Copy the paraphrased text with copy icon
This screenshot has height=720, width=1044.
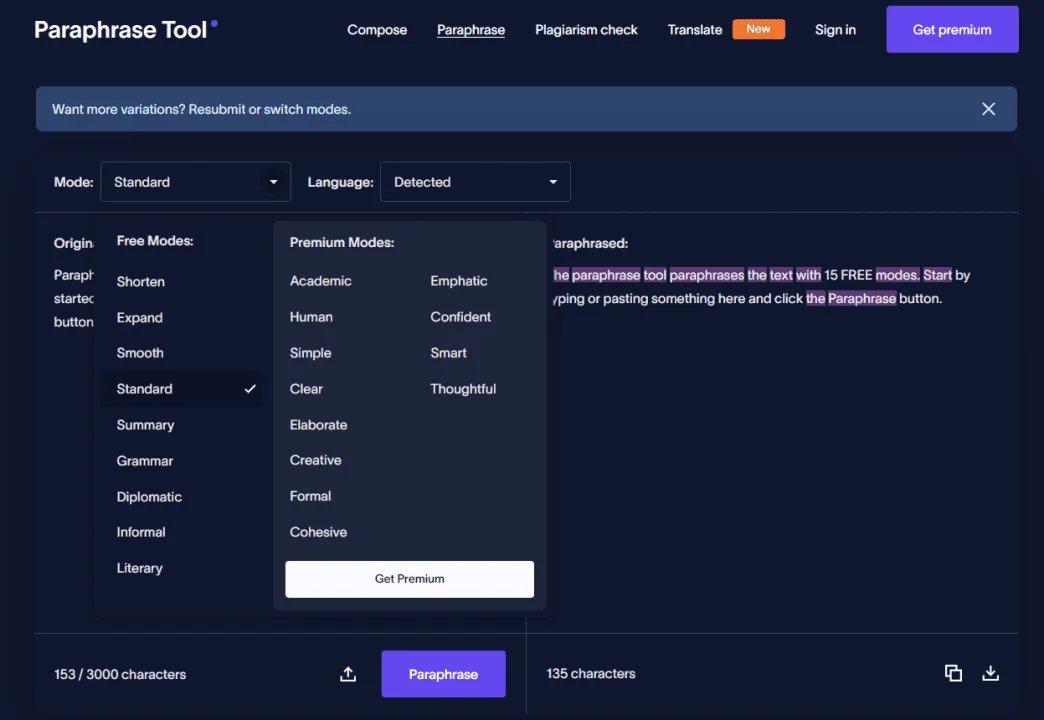(953, 673)
